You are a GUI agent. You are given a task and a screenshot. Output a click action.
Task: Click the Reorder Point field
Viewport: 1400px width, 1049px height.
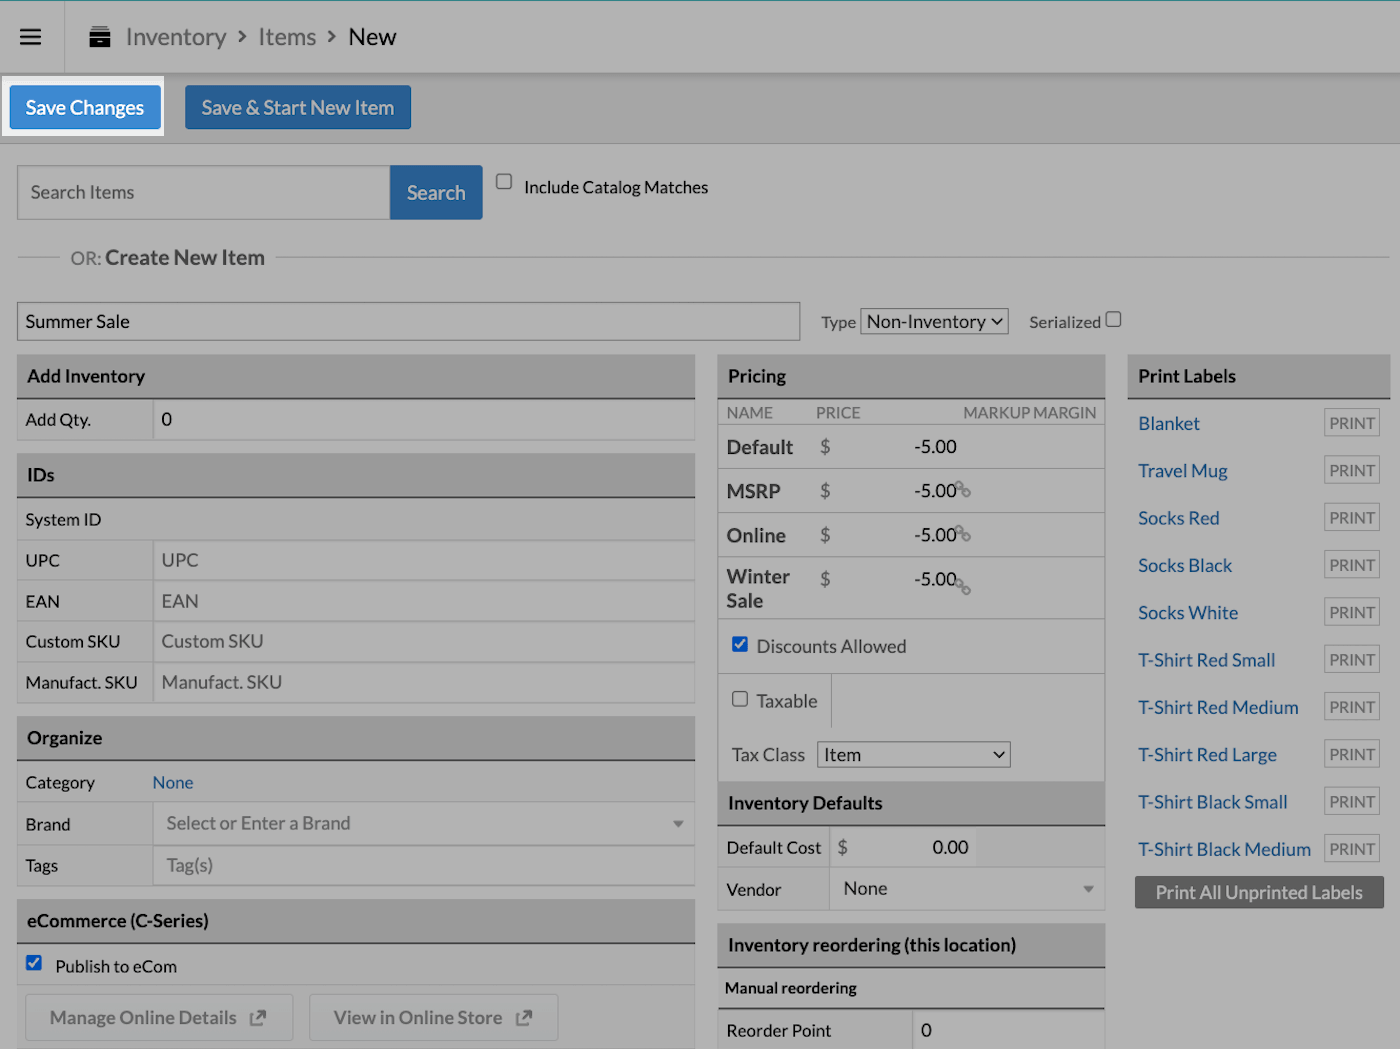point(1009,1030)
